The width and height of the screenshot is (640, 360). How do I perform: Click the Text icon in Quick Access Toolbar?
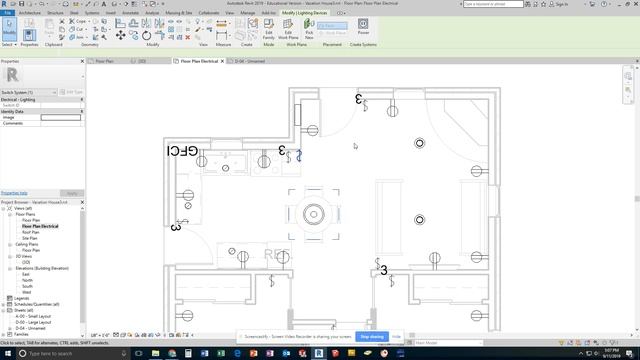pos(104,4)
